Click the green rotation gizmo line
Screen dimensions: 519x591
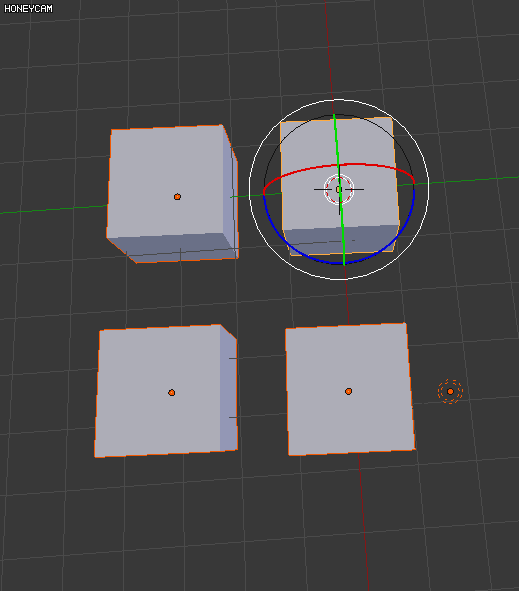339,189
